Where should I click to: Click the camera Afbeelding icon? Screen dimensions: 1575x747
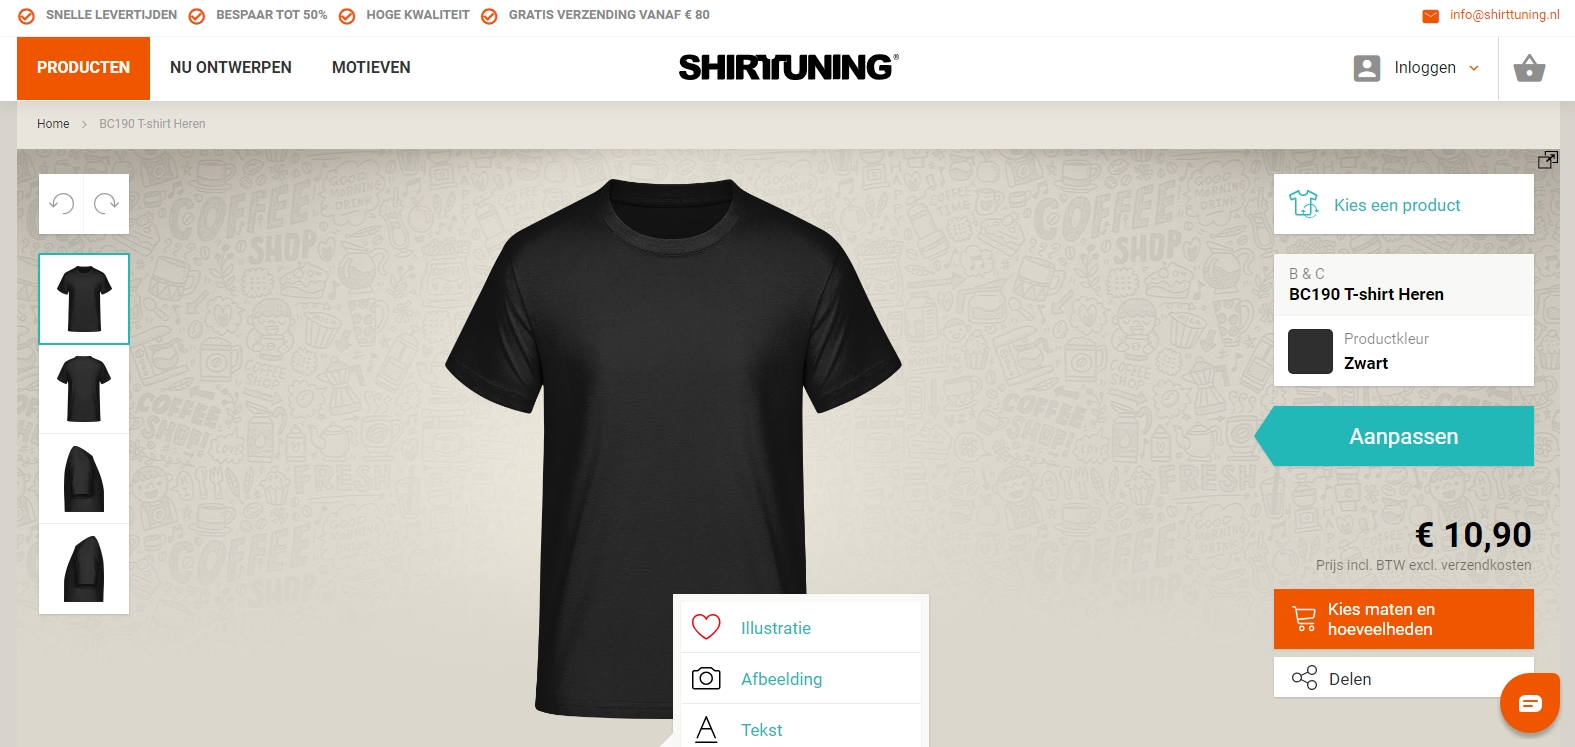tap(706, 678)
